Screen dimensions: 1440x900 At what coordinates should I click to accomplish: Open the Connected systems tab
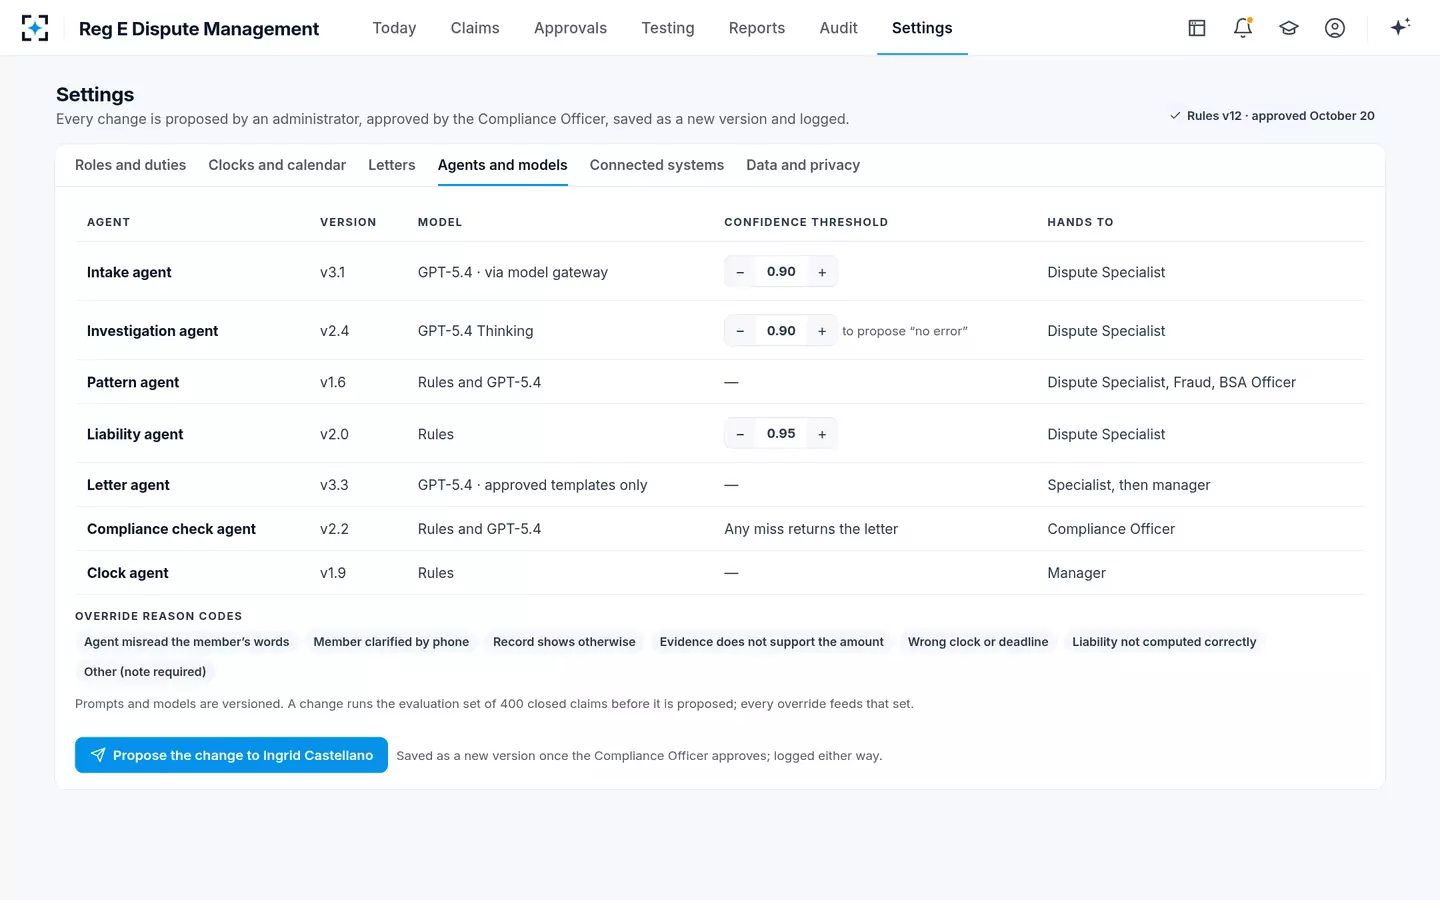656,165
